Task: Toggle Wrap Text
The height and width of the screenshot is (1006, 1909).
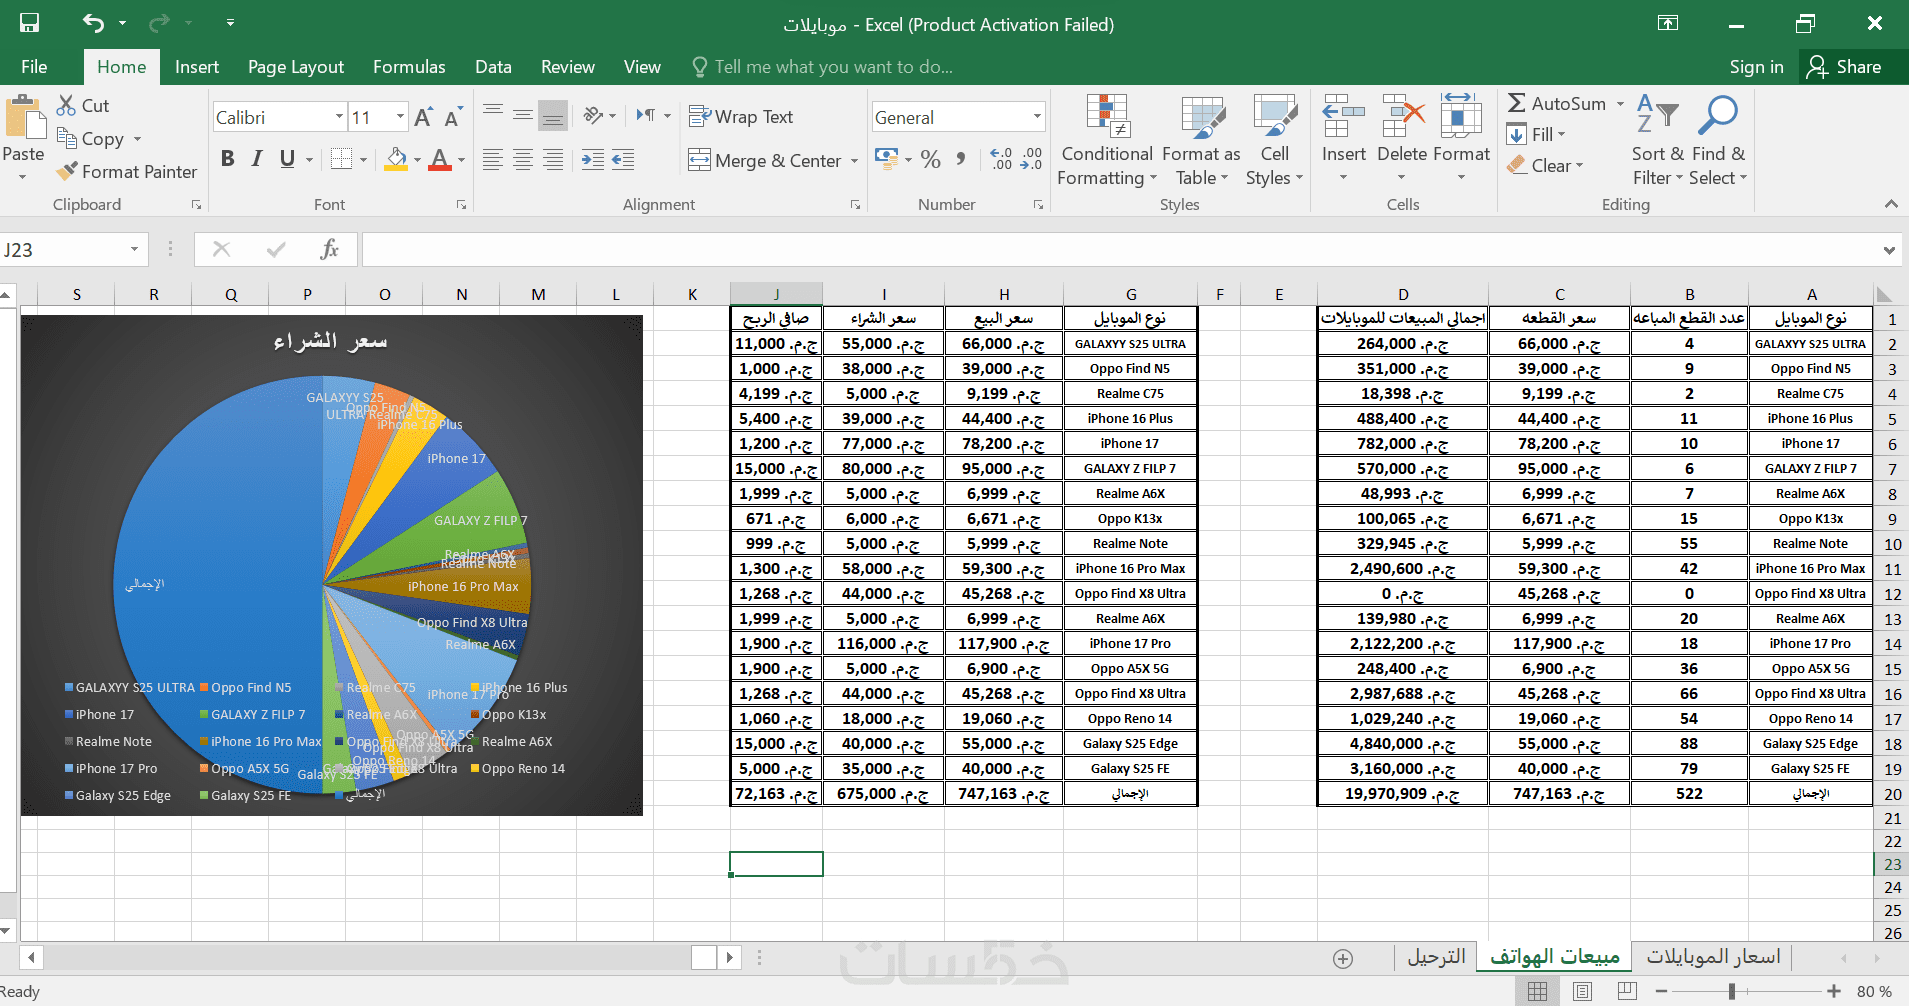Action: (741, 117)
